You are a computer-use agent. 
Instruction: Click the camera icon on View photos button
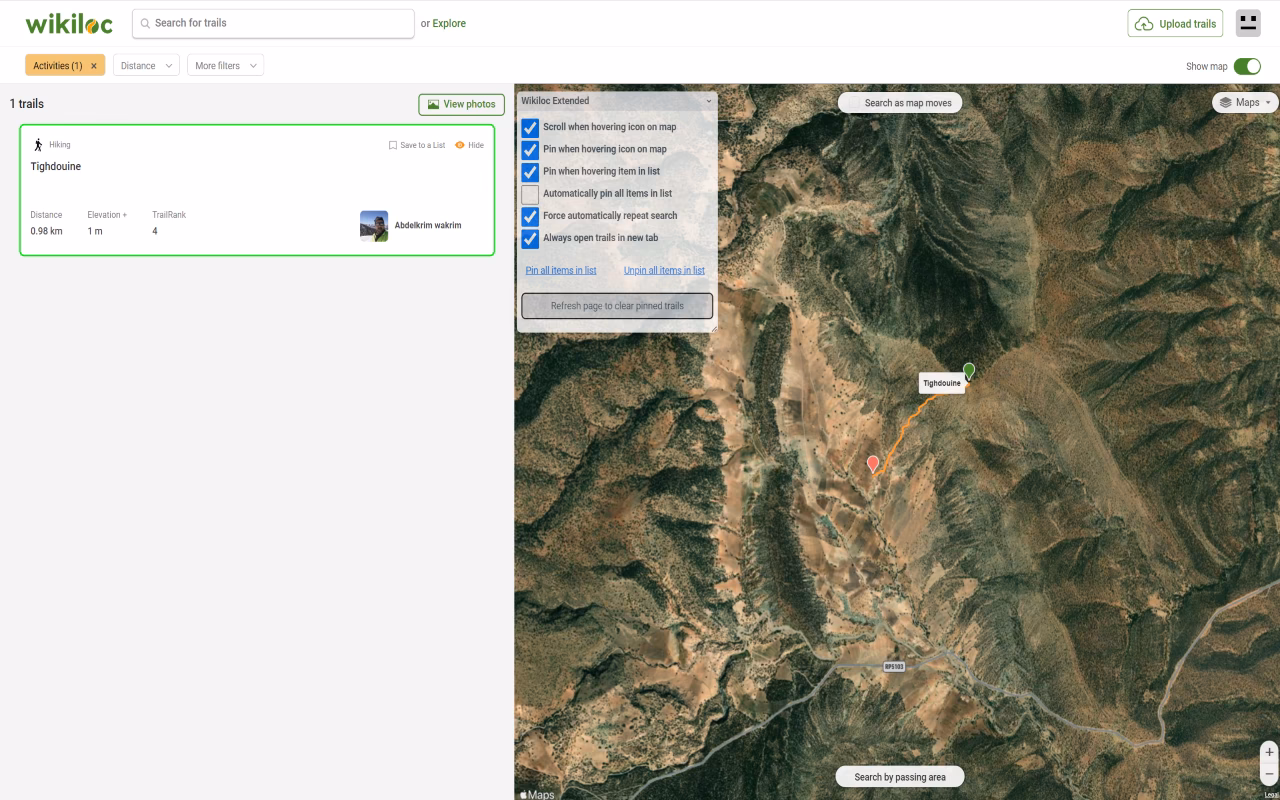pyautogui.click(x=433, y=104)
